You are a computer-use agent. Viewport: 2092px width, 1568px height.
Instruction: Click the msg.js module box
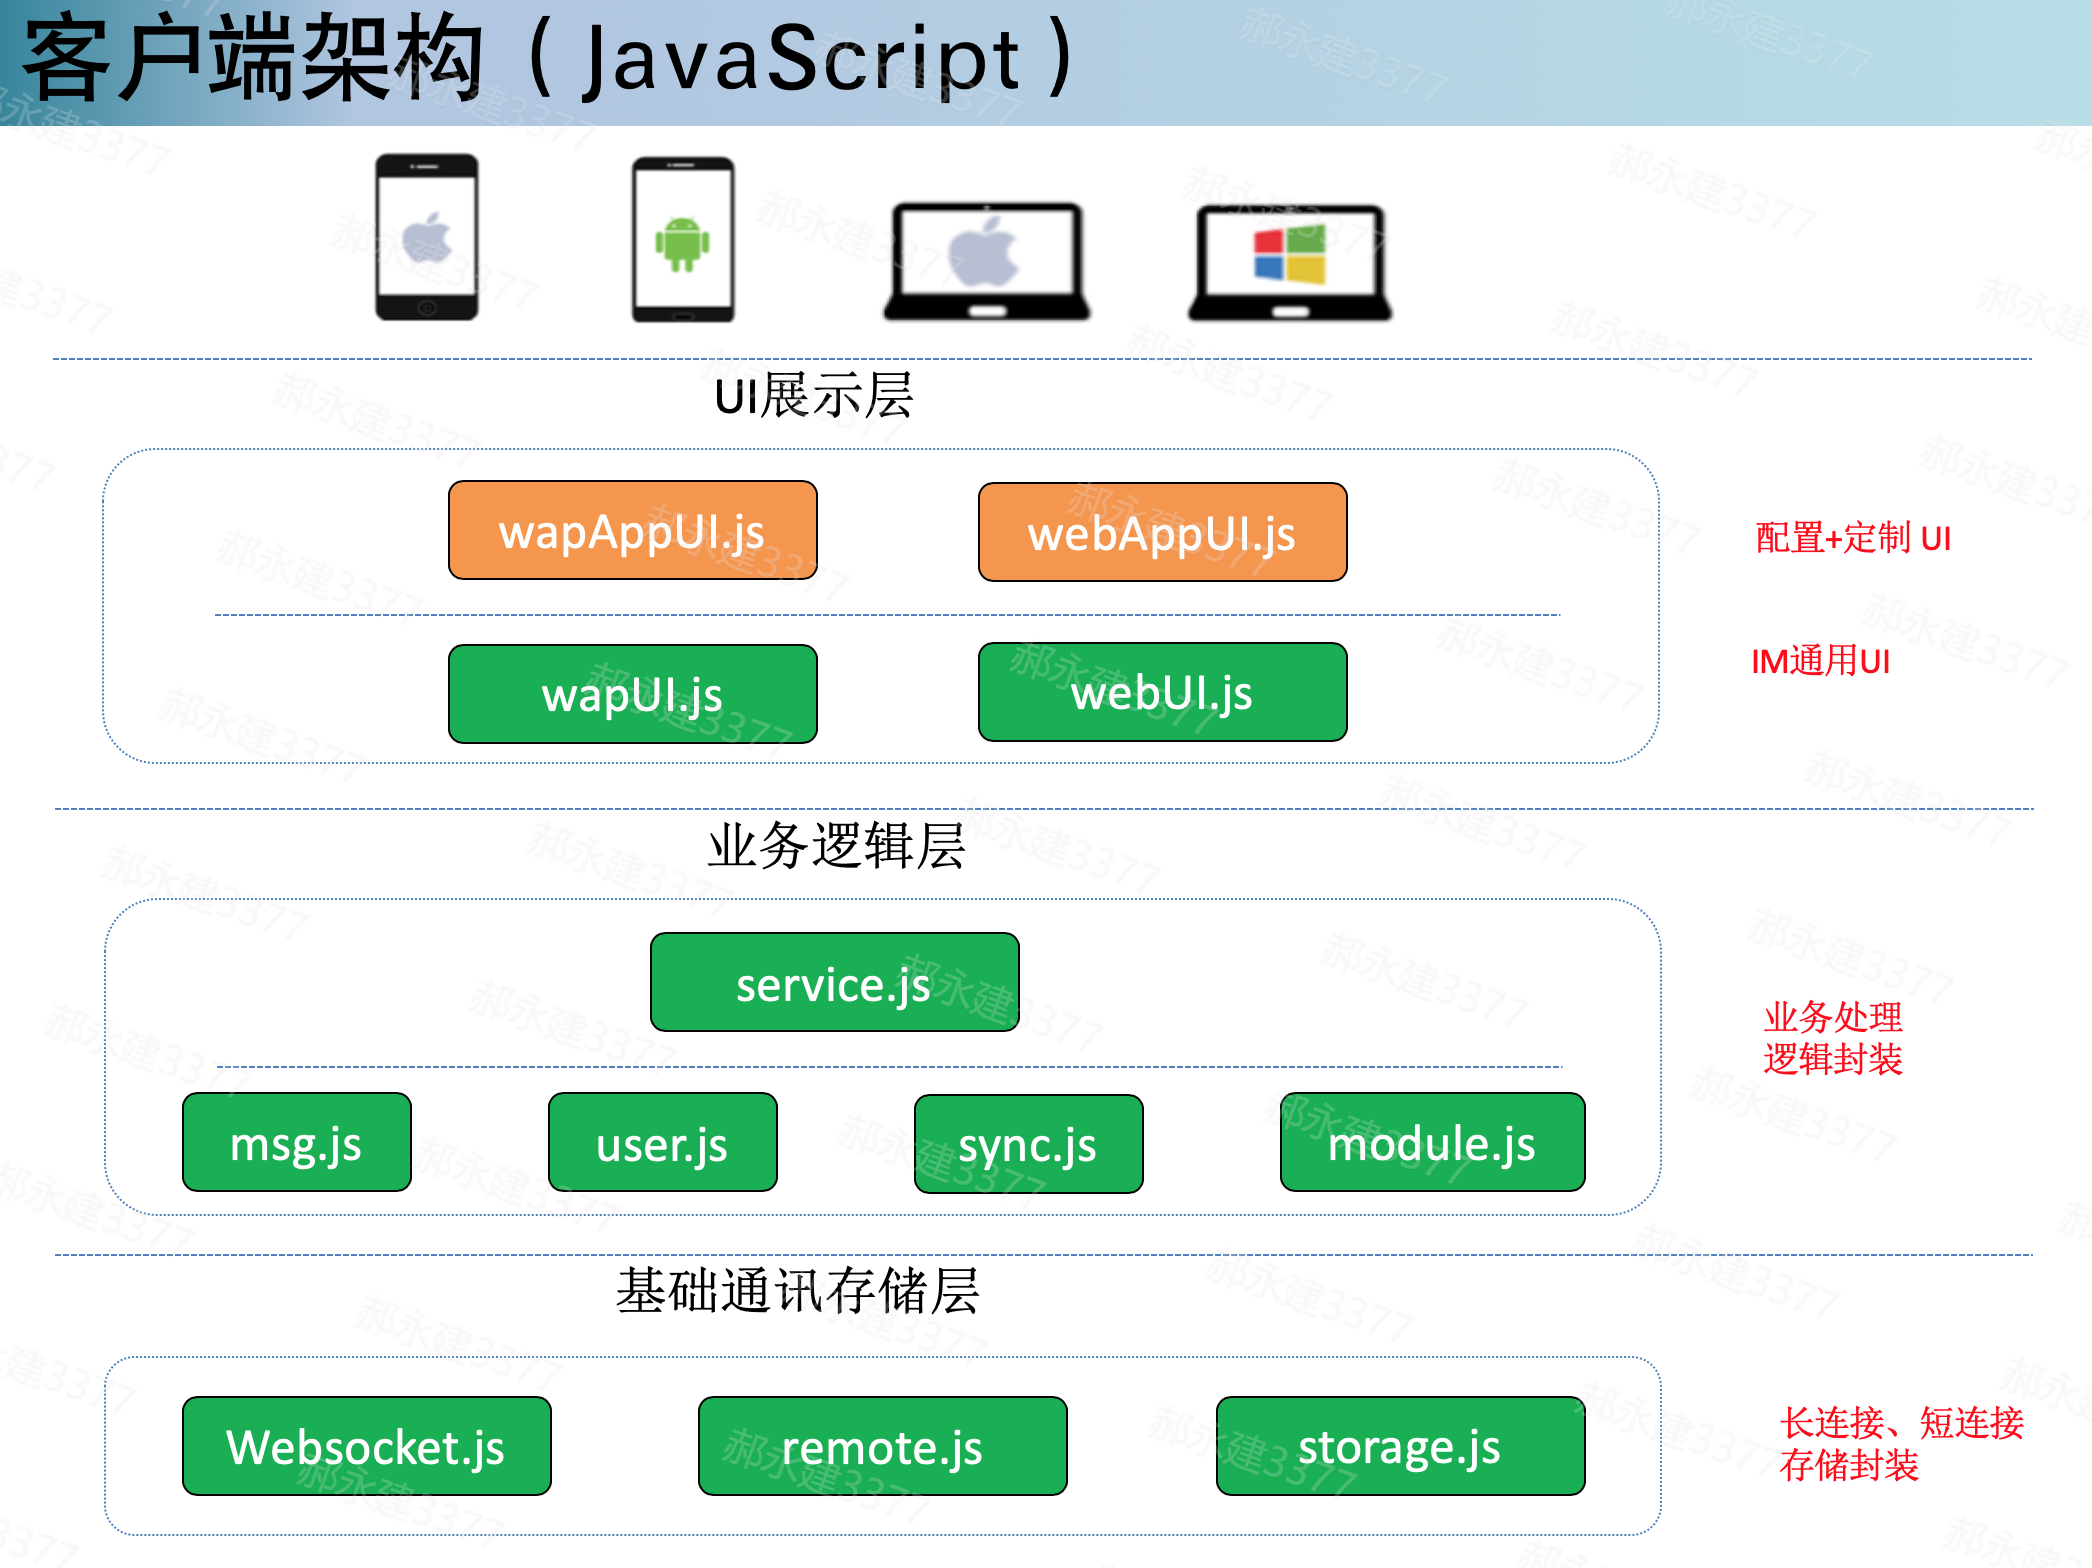[x=296, y=1142]
